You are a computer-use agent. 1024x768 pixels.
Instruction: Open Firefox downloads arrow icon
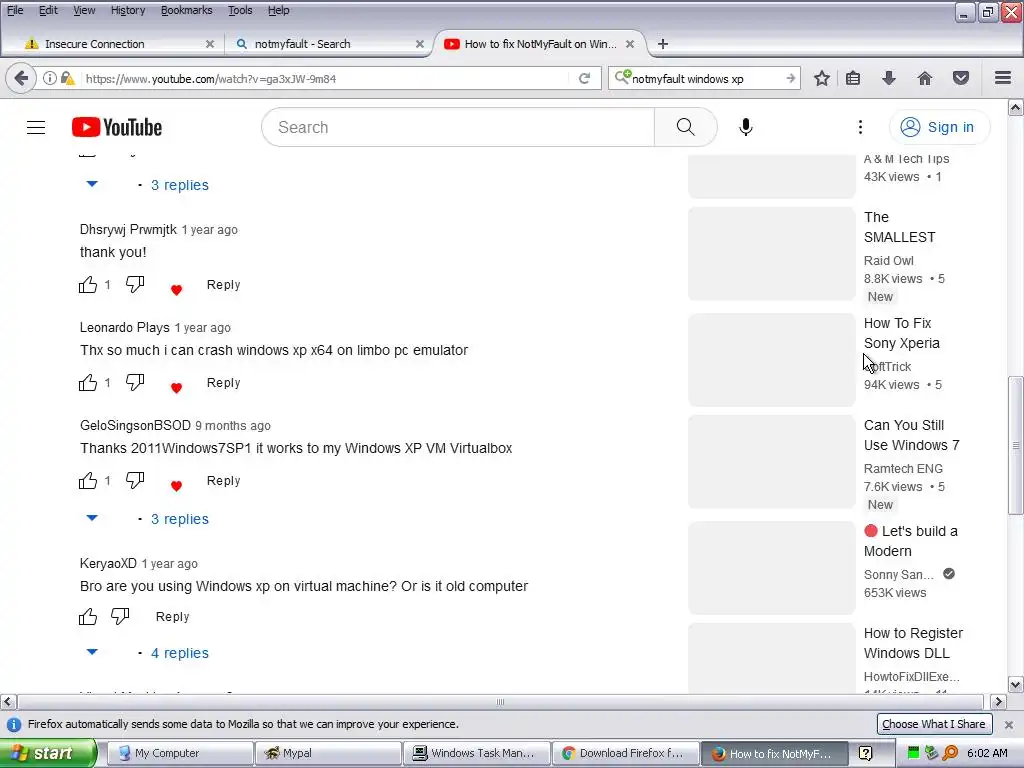[x=889, y=78]
